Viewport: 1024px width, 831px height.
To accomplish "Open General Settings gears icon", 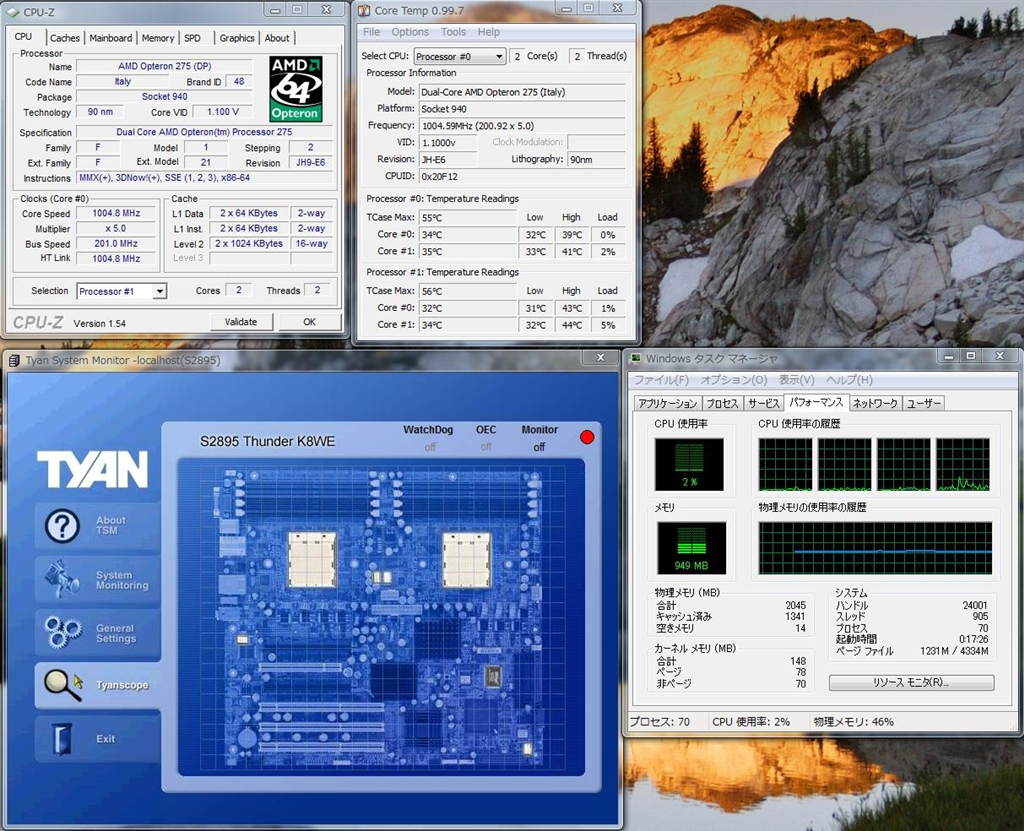I will pos(62,632).
